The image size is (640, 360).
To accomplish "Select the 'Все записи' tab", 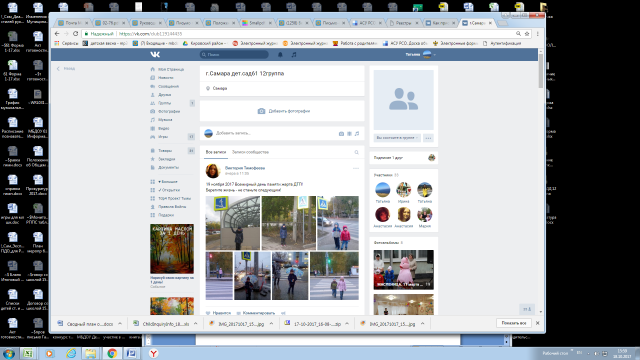I will [216, 152].
